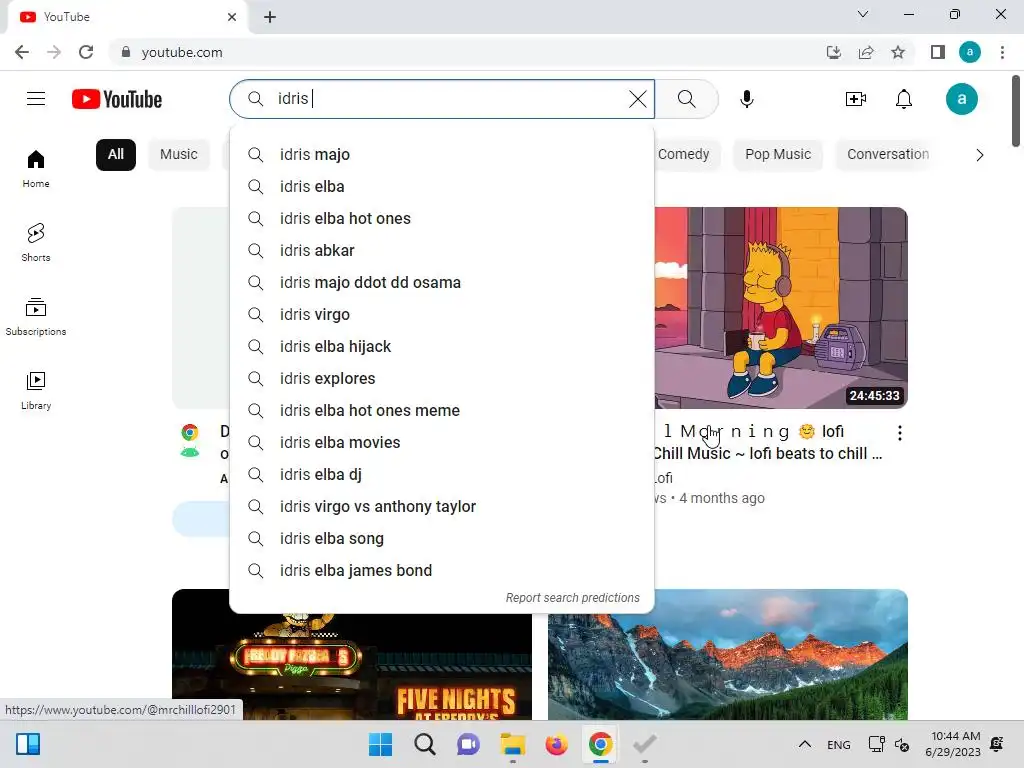Click the browser back arrow

click(x=22, y=52)
